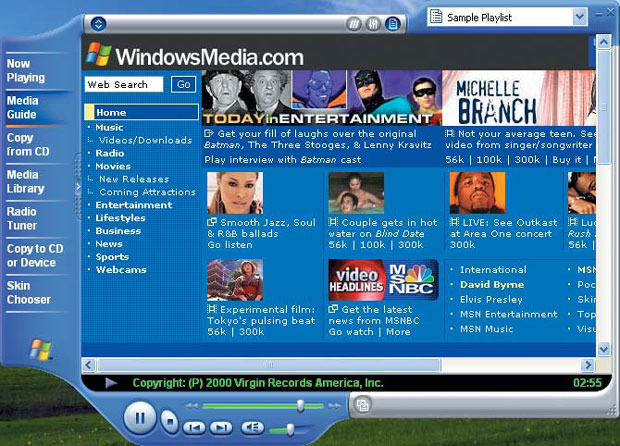Viewport: 620px width, 446px height.
Task: Open the Media Library tab
Action: (25, 181)
